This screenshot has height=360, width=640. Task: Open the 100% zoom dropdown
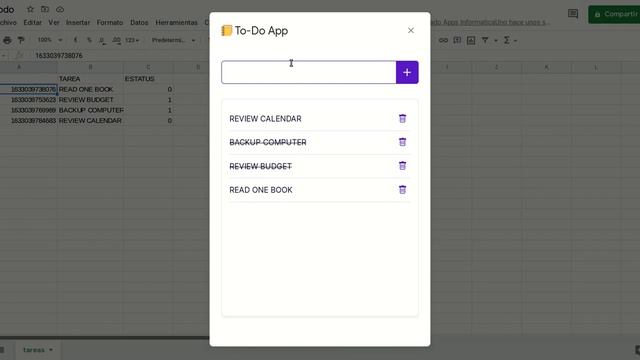(49, 40)
